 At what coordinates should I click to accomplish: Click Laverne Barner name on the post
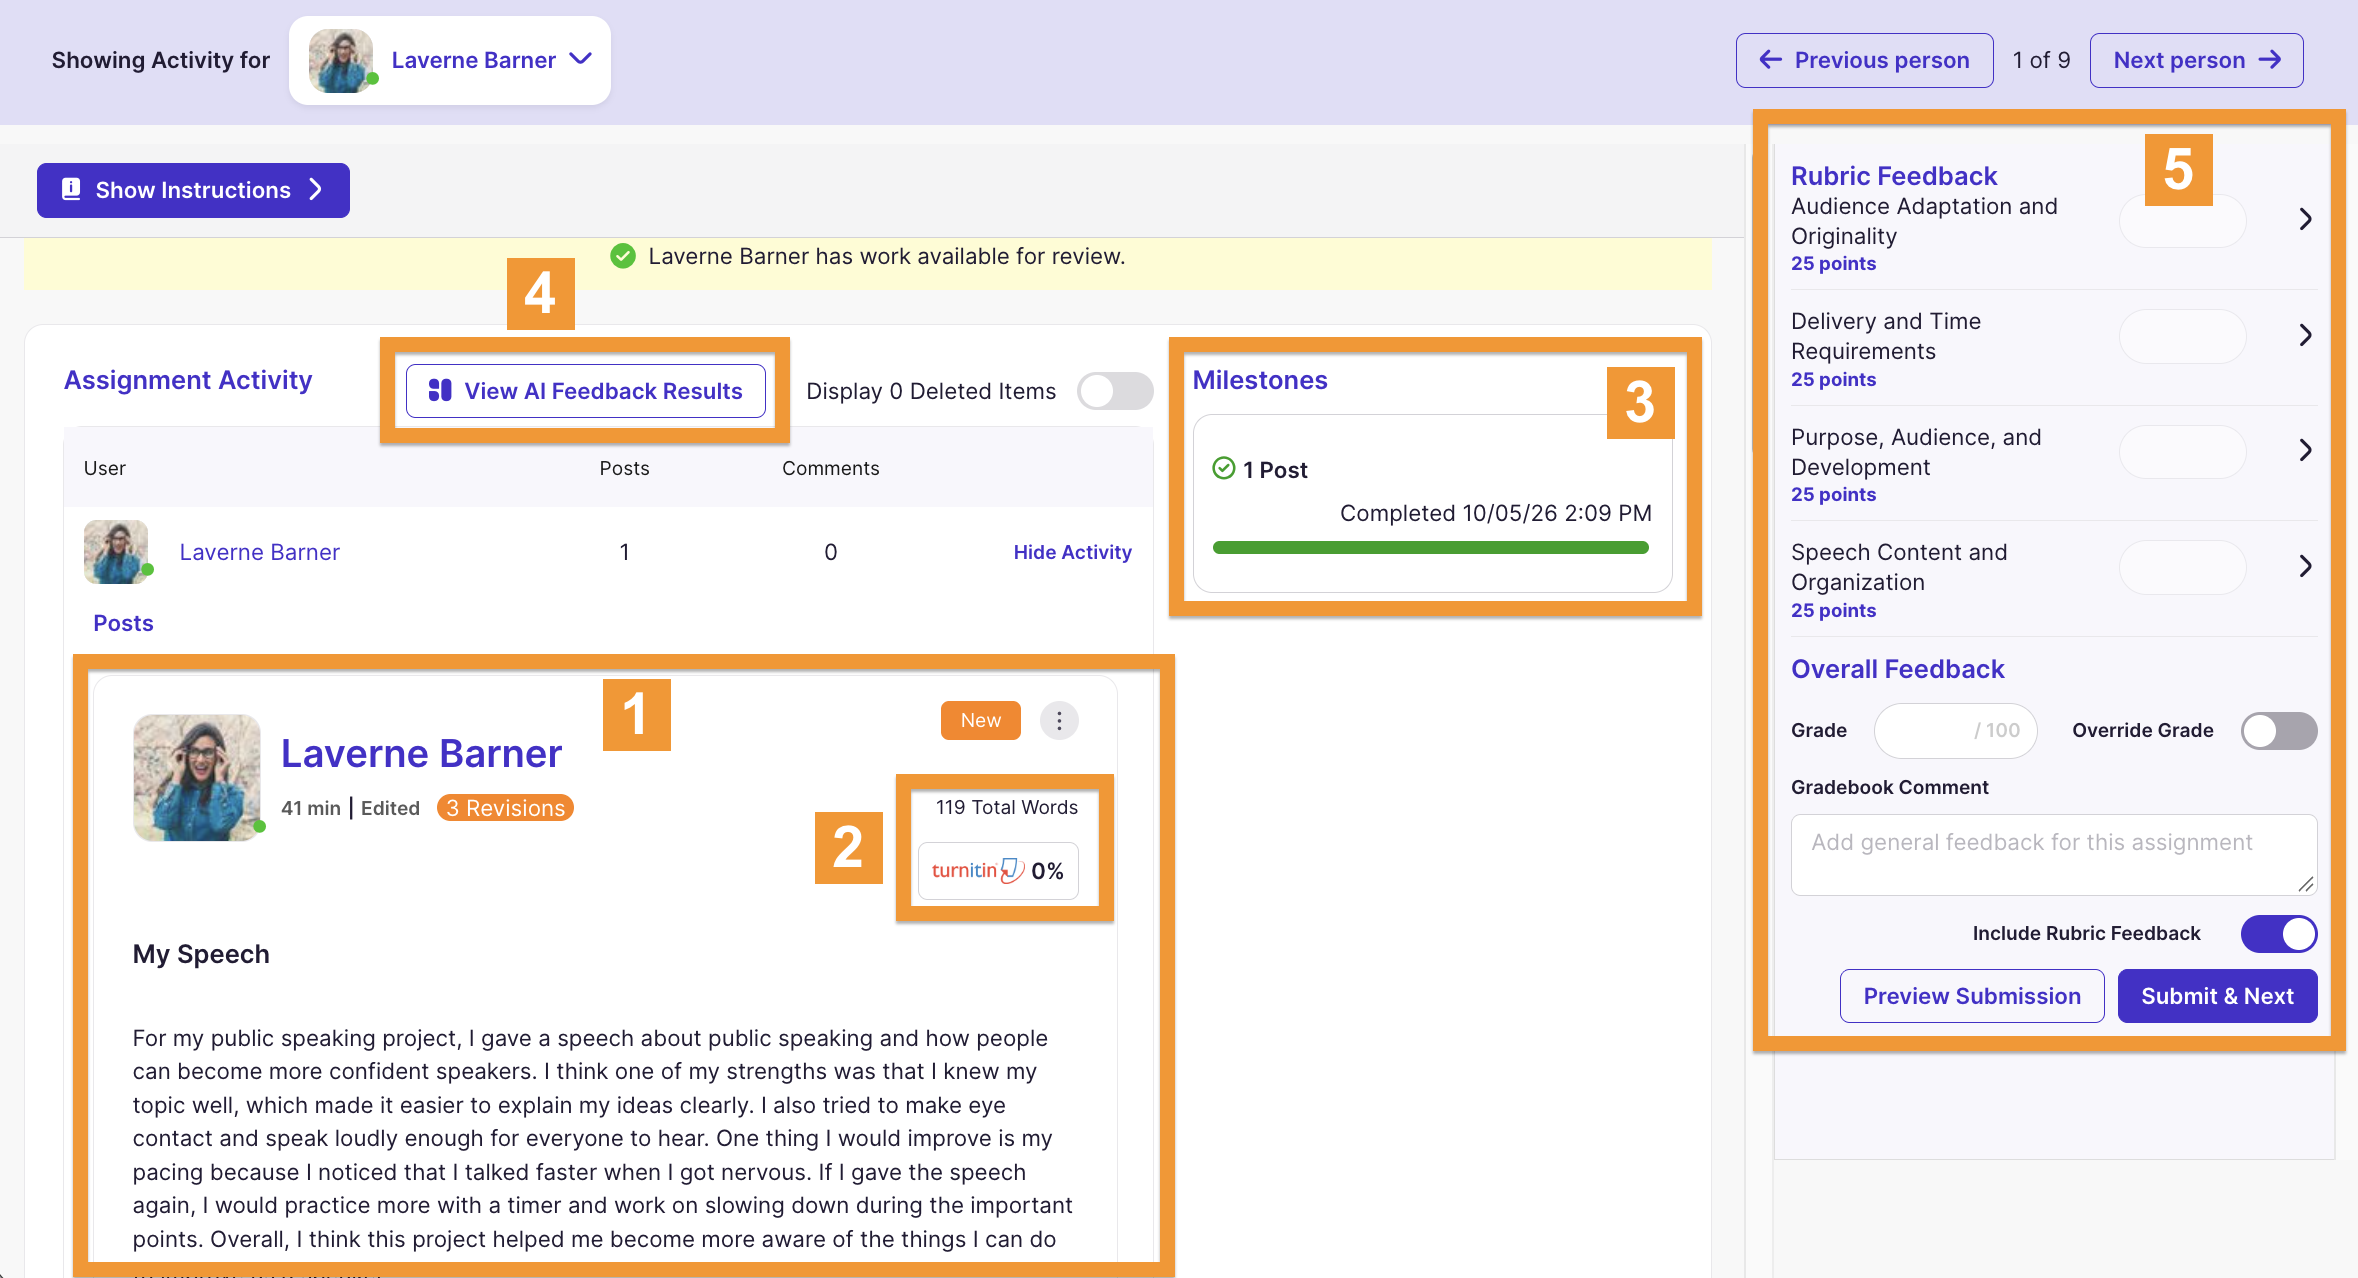tap(421, 754)
